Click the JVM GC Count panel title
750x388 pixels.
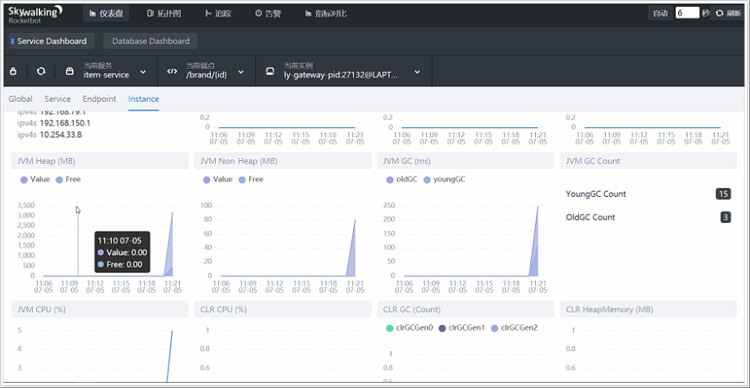(x=593, y=161)
